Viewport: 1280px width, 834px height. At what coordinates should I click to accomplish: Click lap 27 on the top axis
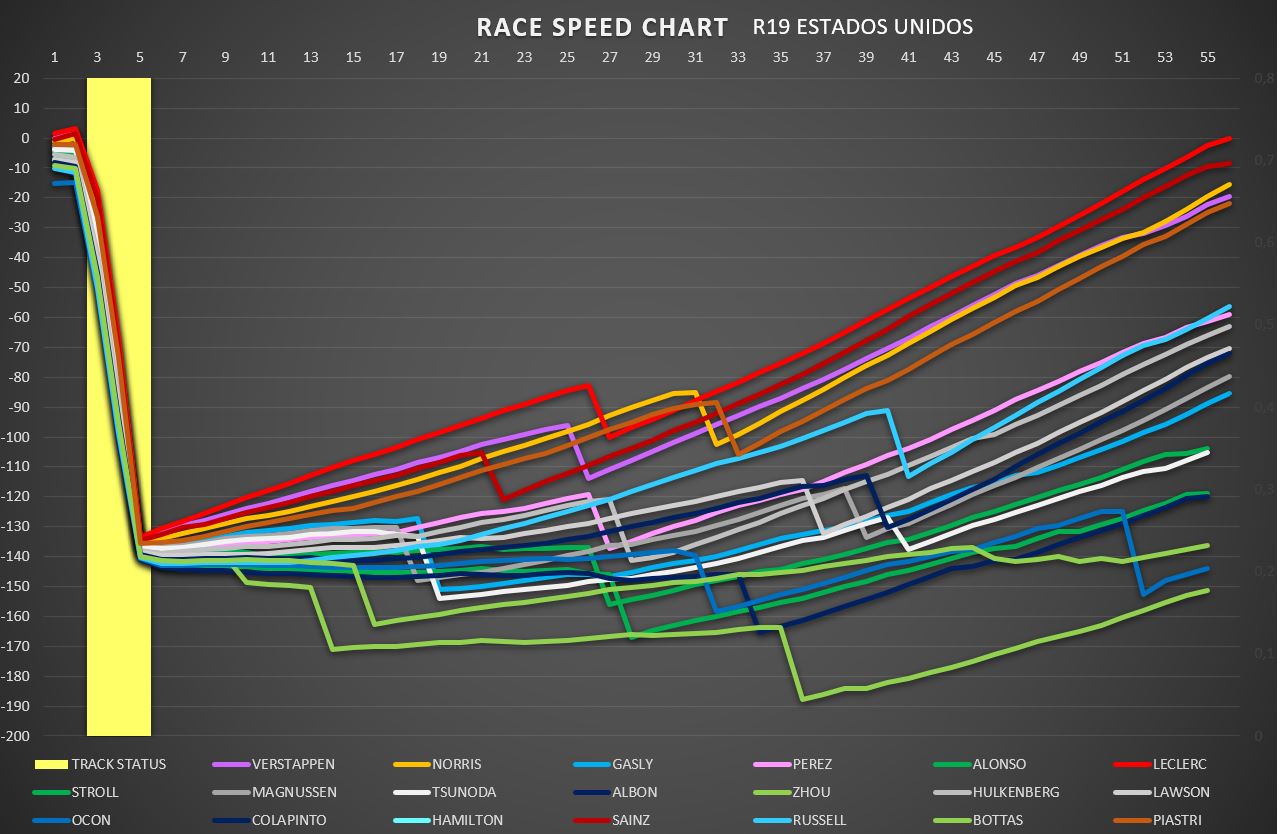point(610,58)
